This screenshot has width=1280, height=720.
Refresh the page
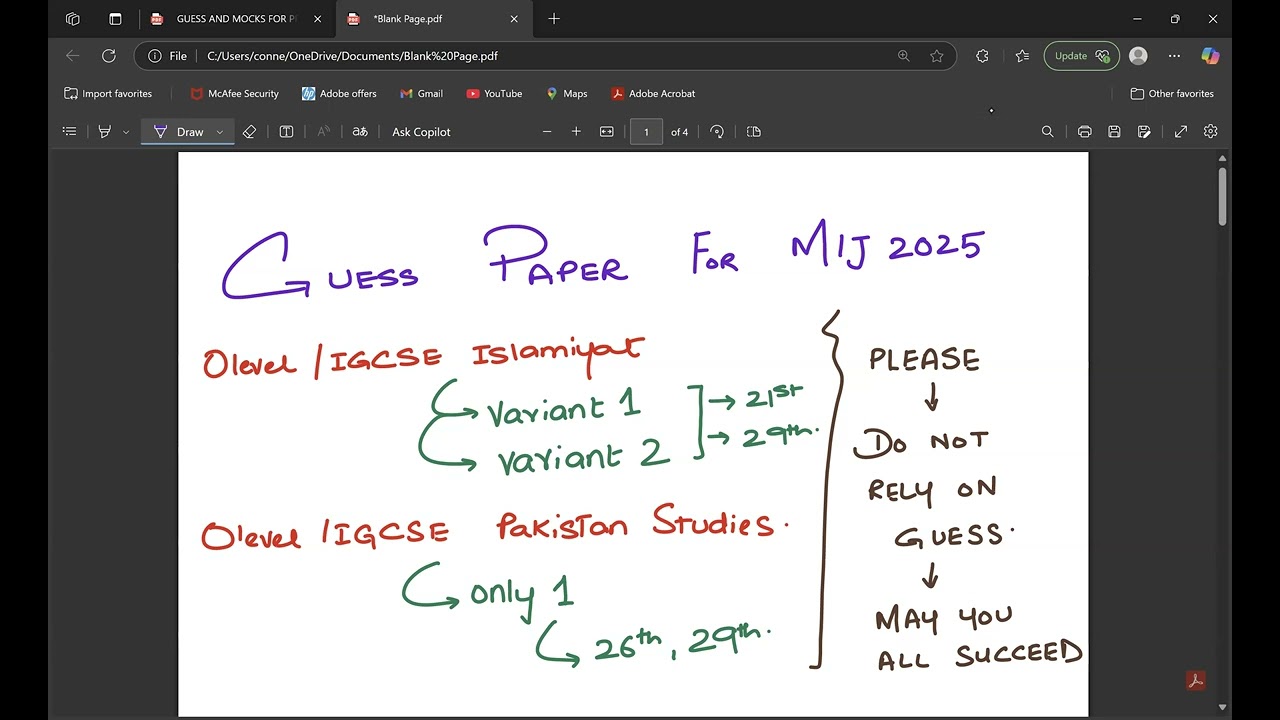(x=109, y=56)
